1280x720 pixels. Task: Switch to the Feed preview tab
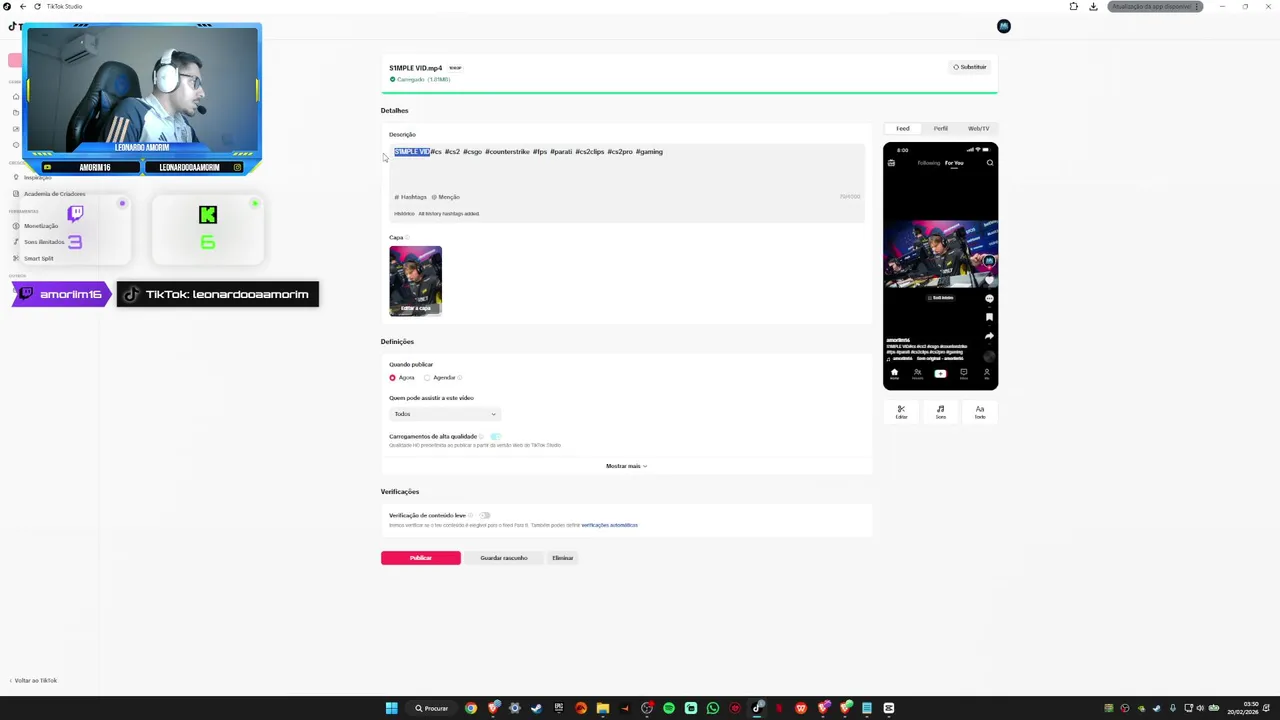903,128
